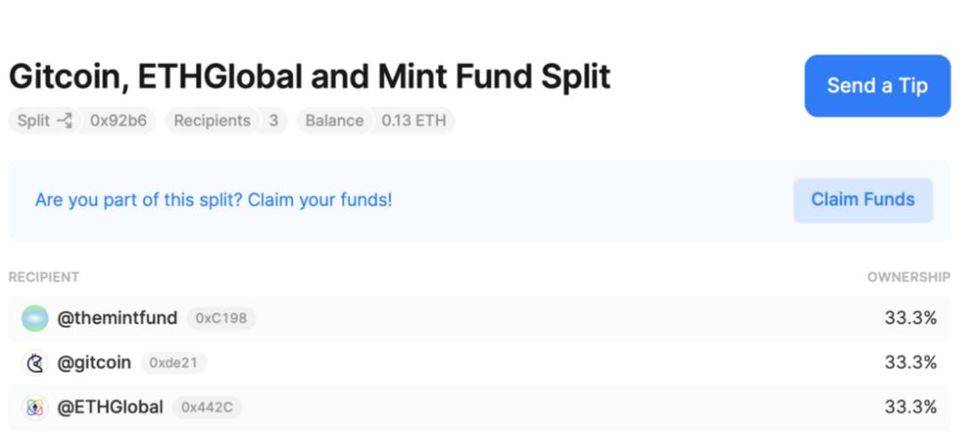Claim Funds from the split
The height and width of the screenshot is (446, 960).
tap(863, 200)
